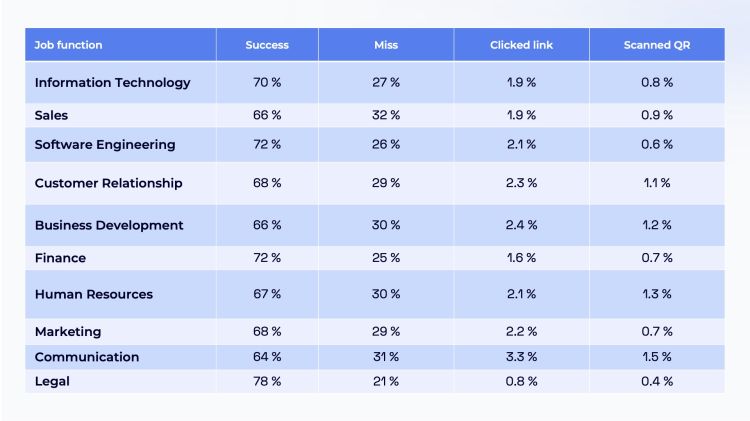Select the Human Resources row label

(x=94, y=294)
